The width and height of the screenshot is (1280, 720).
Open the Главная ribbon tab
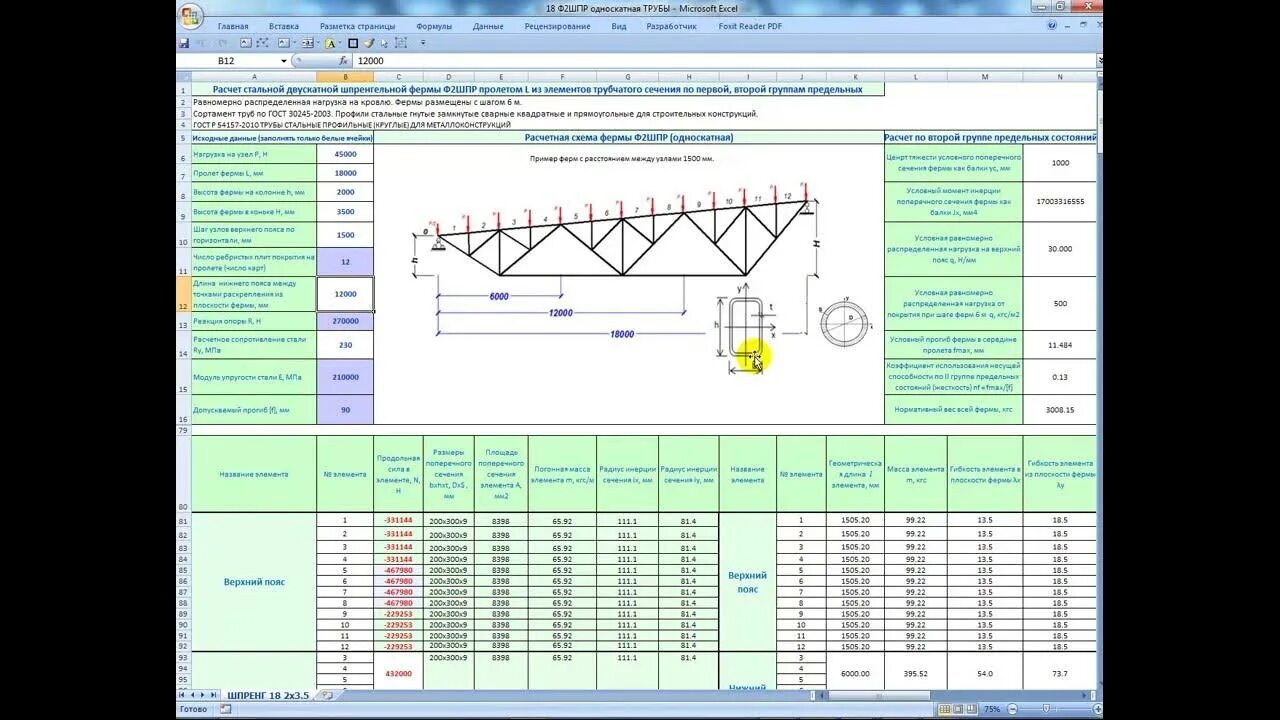233,27
